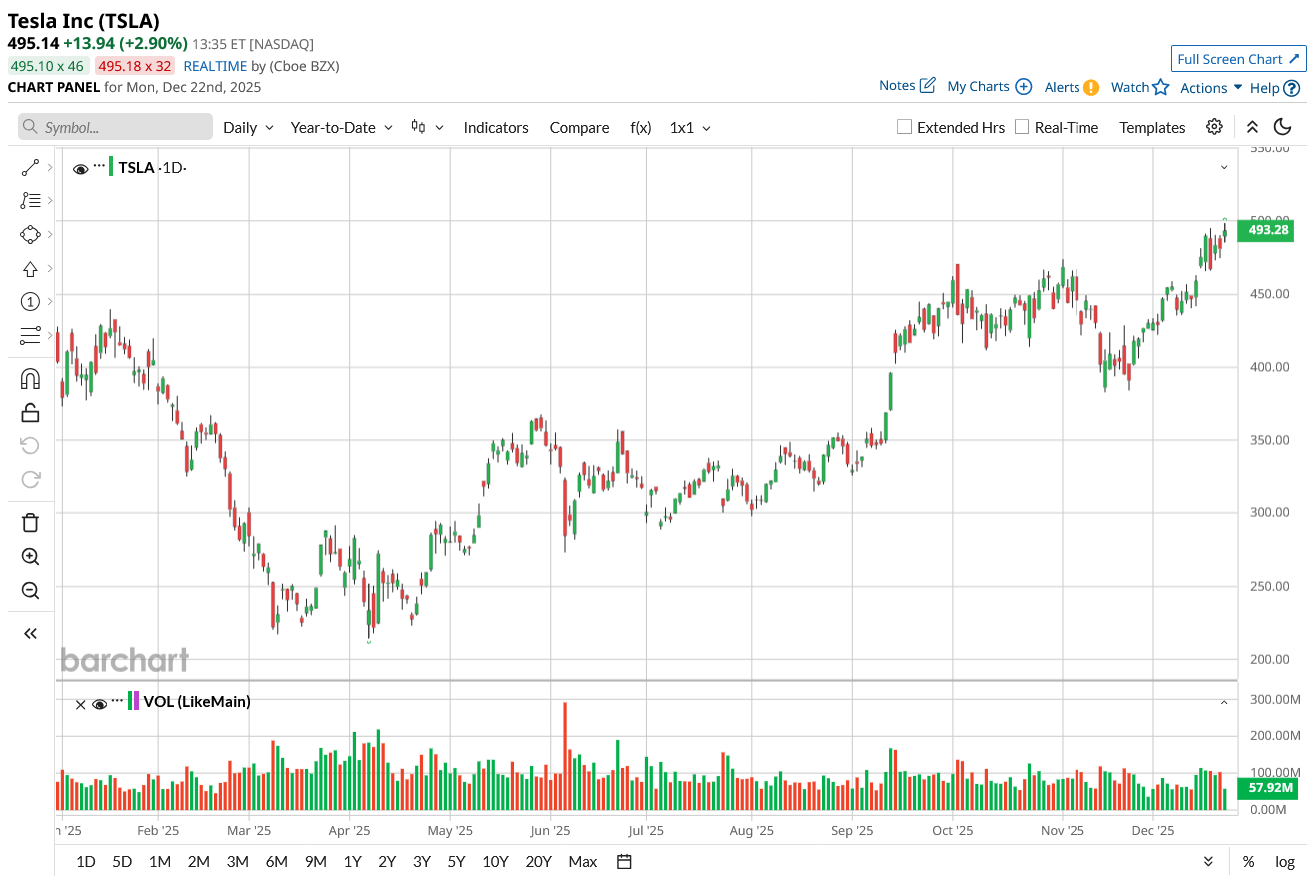
Task: Select the Max time range
Action: 582,861
